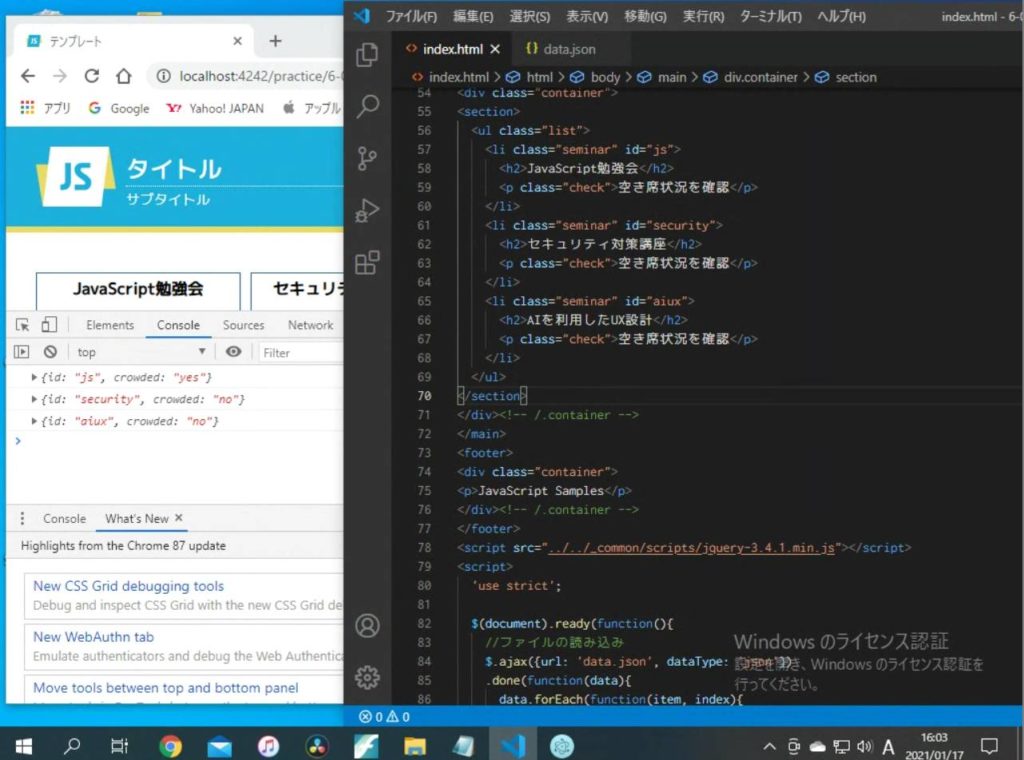Open the VS Code Explorer panel
Image resolution: width=1024 pixels, height=760 pixels.
[x=367, y=54]
